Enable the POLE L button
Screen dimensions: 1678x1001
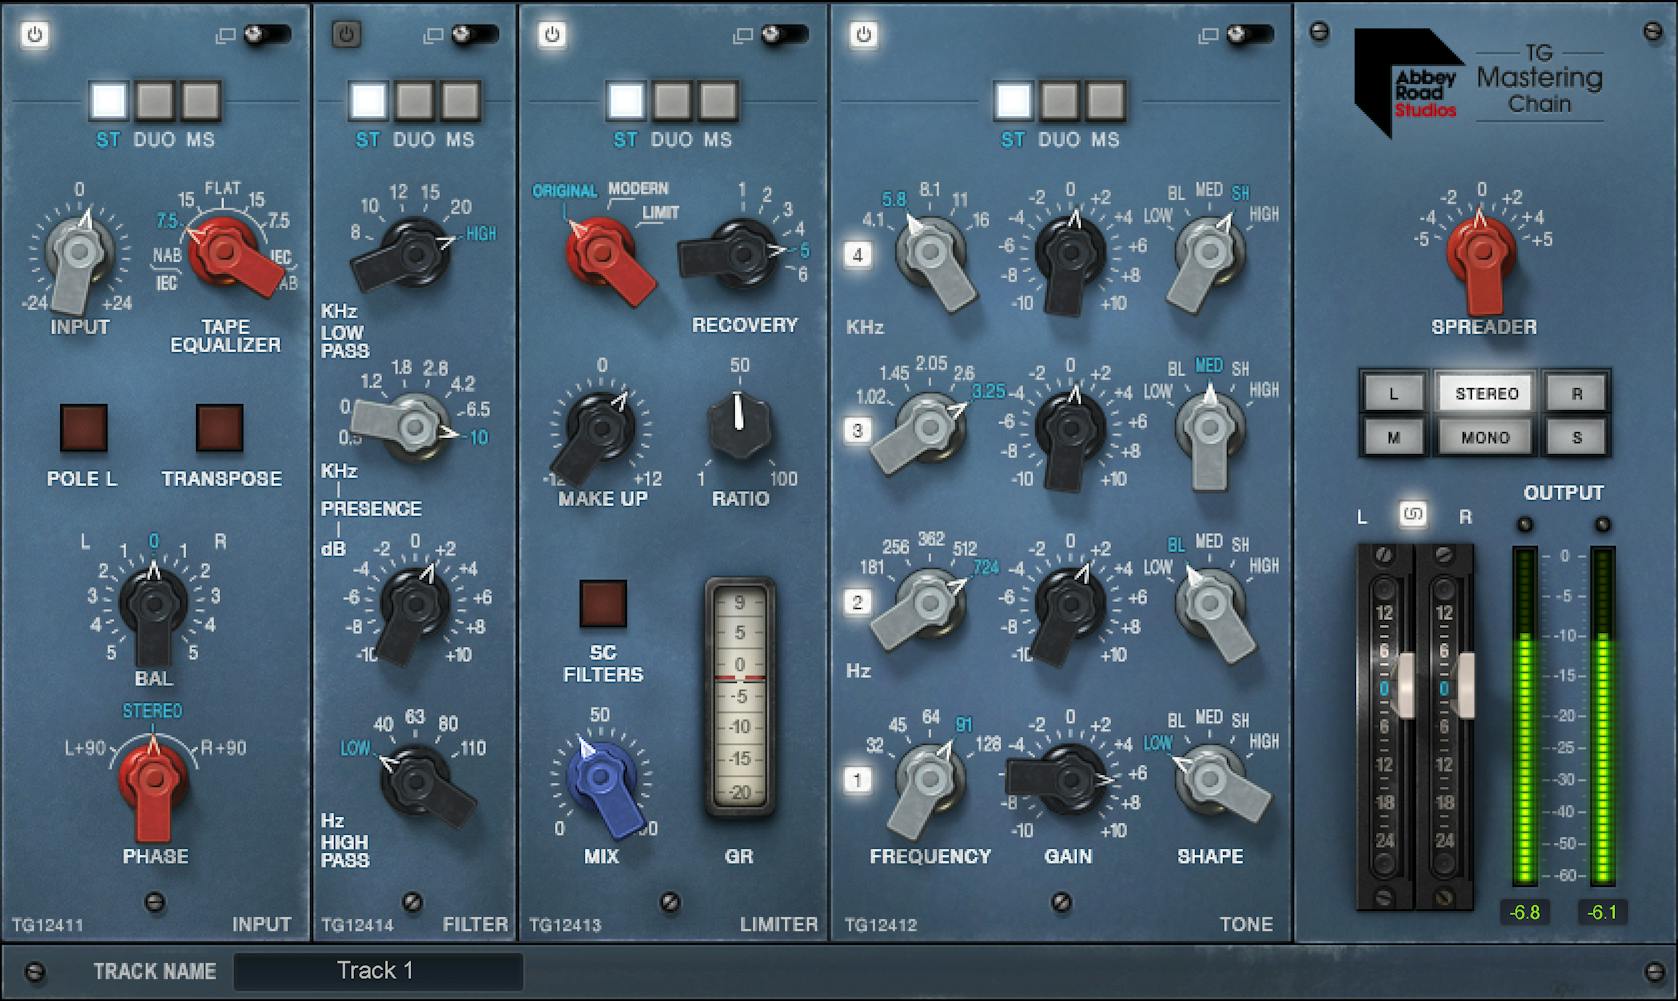pyautogui.click(x=85, y=428)
